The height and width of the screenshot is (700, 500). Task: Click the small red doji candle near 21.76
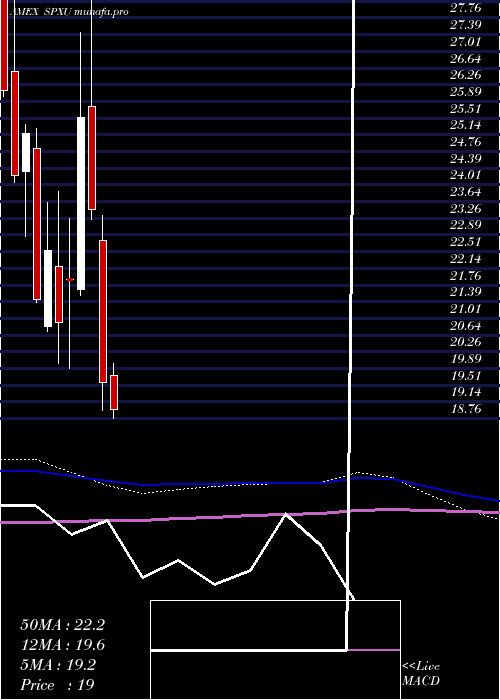point(70,279)
